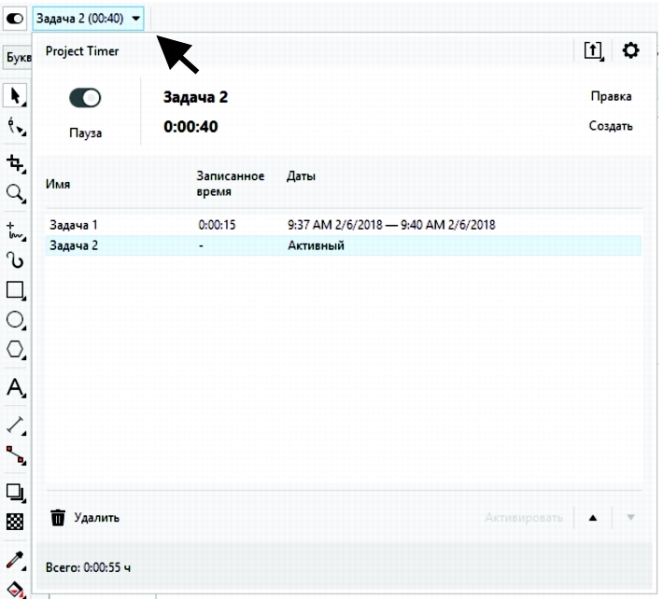This screenshot has width=663, height=600.
Task: Pick the Ellipse tool
Action: [x=15, y=321]
